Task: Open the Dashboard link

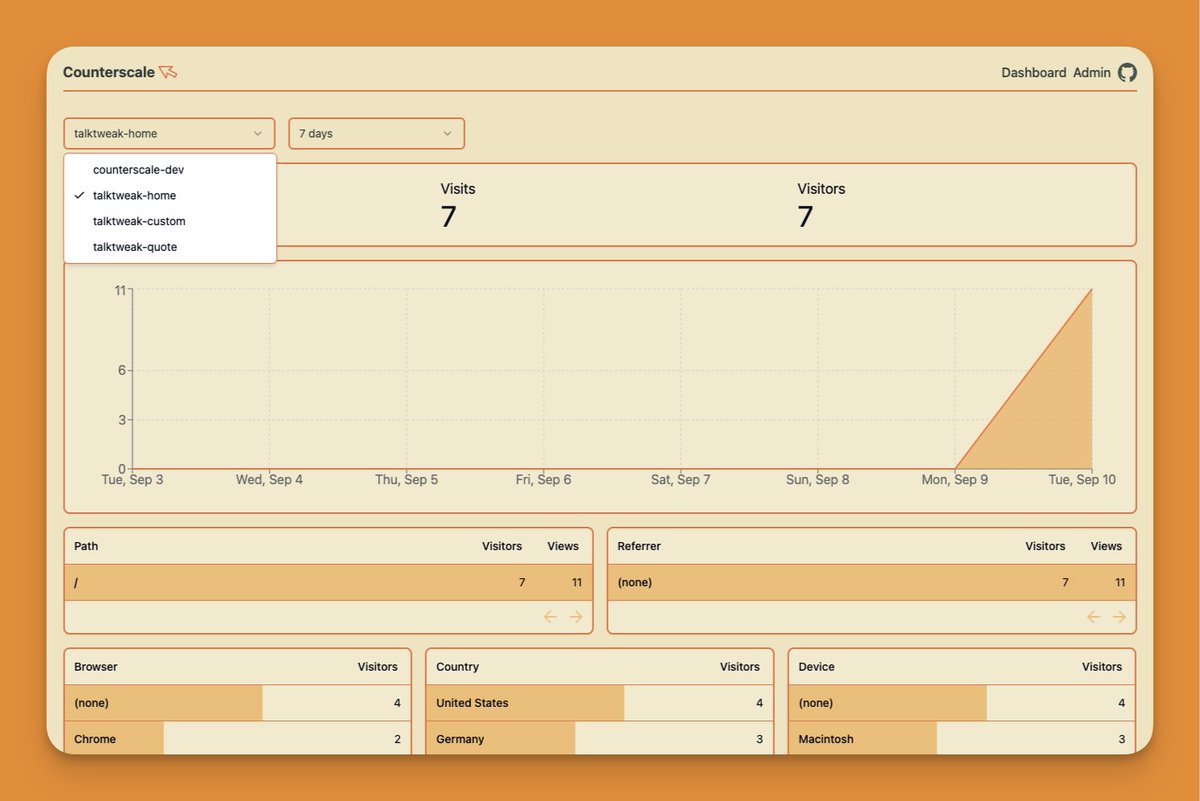Action: click(1034, 73)
